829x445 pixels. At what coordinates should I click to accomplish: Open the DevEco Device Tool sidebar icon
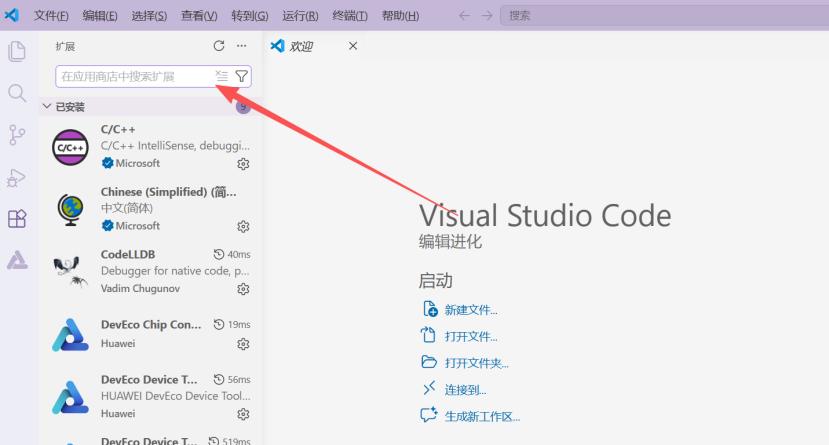[17, 260]
